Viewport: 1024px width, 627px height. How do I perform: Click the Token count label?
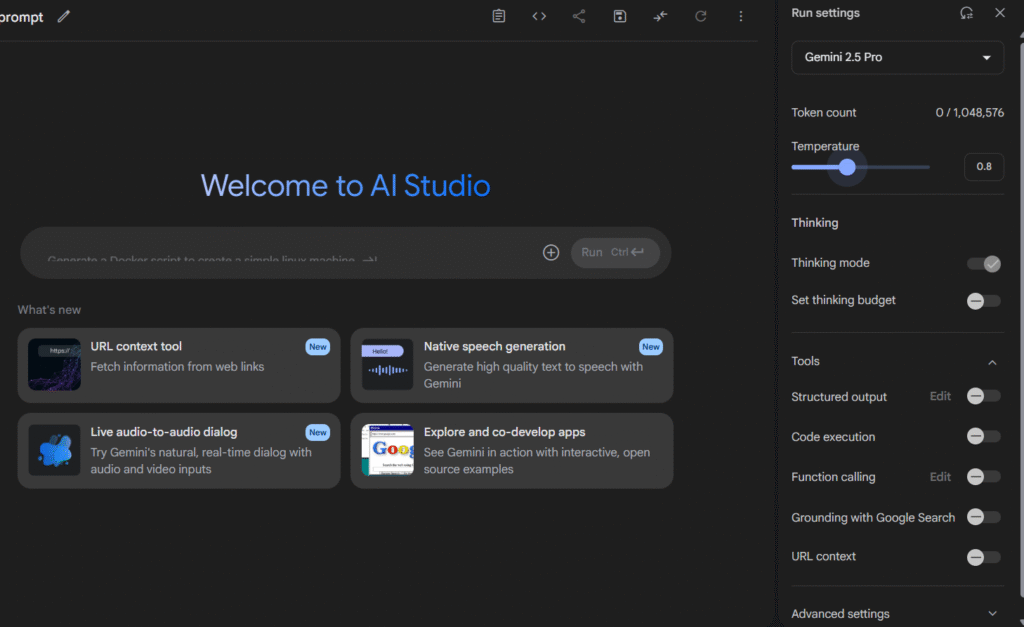click(x=824, y=112)
